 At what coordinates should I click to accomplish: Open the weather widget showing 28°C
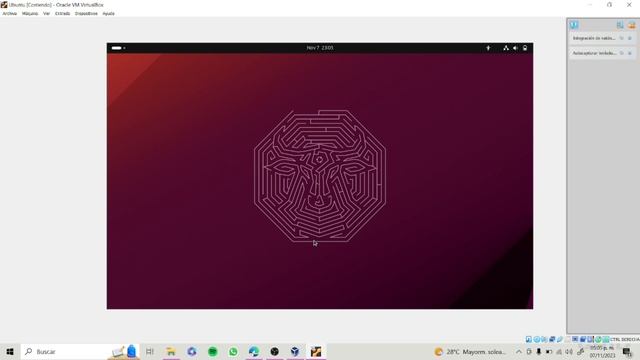pos(470,352)
